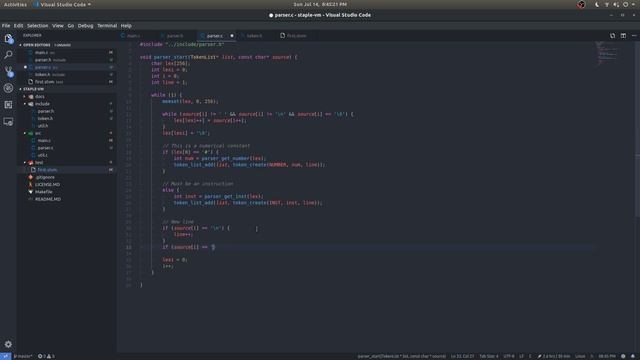Image resolution: width=640 pixels, height=360 pixels.
Task: Toggle night mode moon icon in top bar
Action: (x=597, y=4)
